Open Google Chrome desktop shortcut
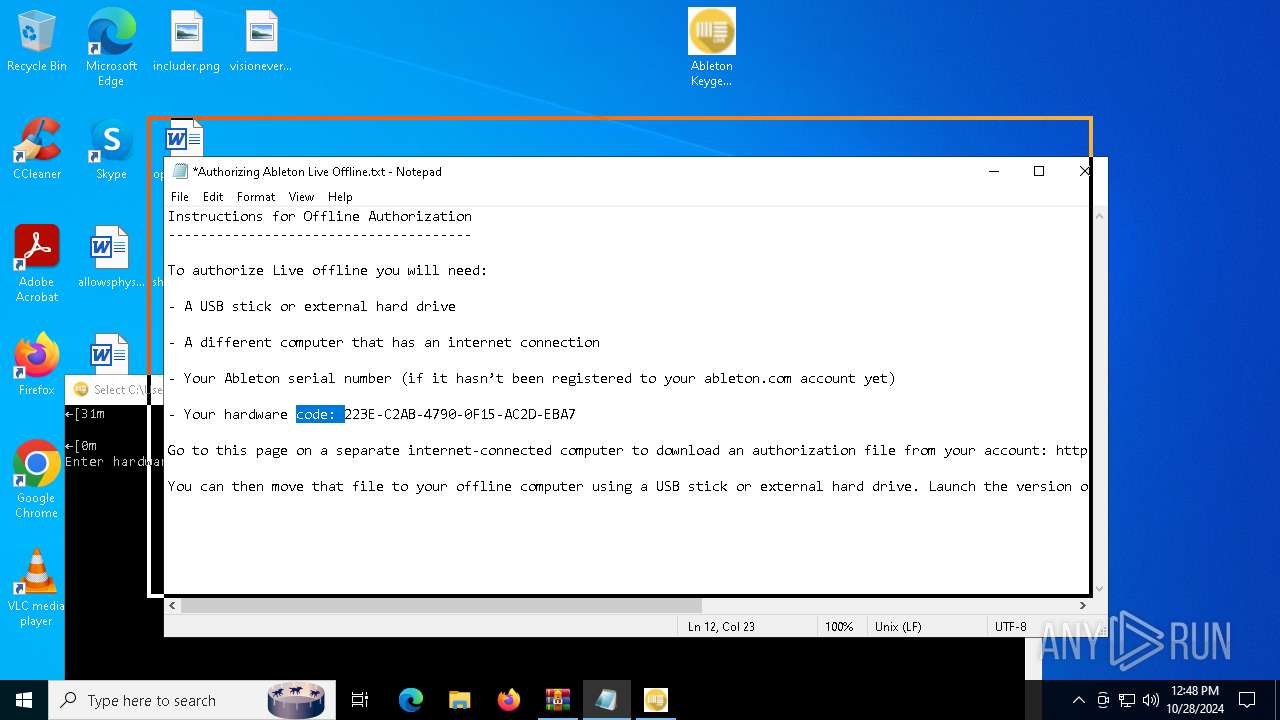This screenshot has width=1280, height=720. pyautogui.click(x=37, y=480)
